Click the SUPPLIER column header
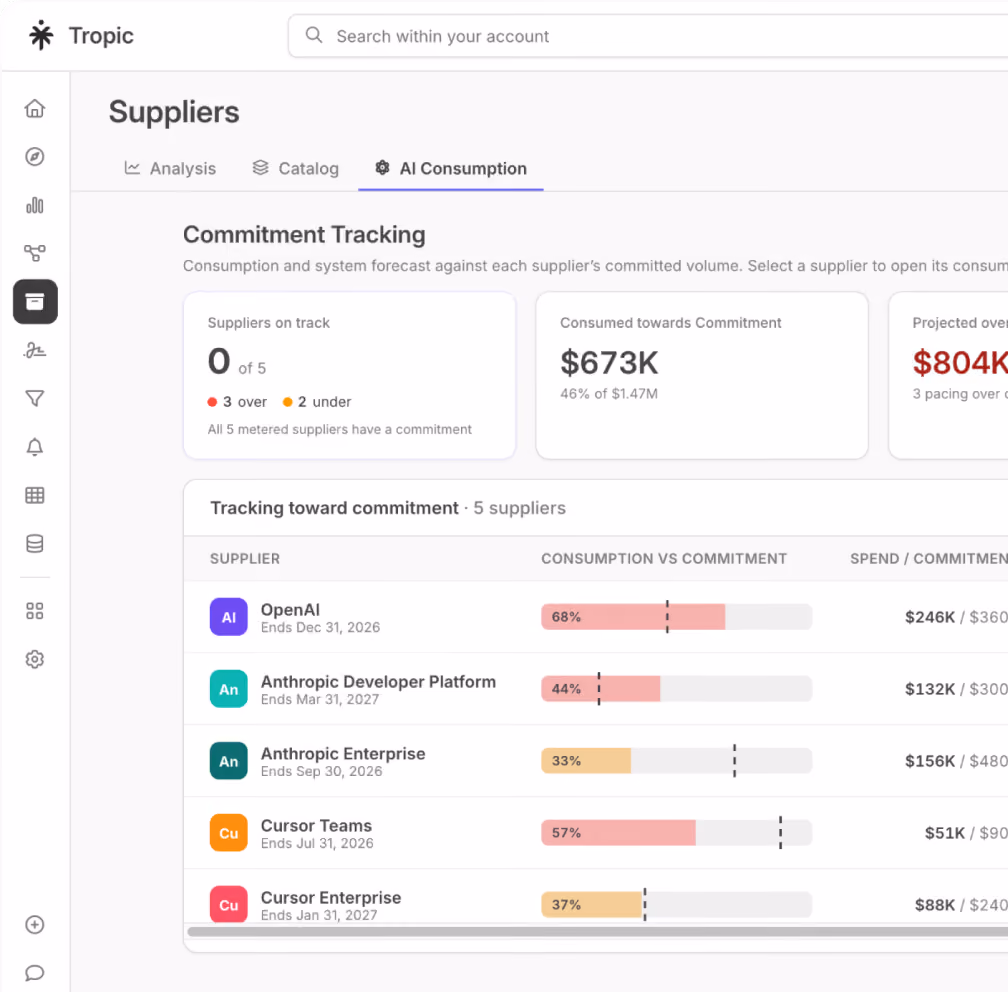Image resolution: width=1008 pixels, height=992 pixels. [x=245, y=559]
